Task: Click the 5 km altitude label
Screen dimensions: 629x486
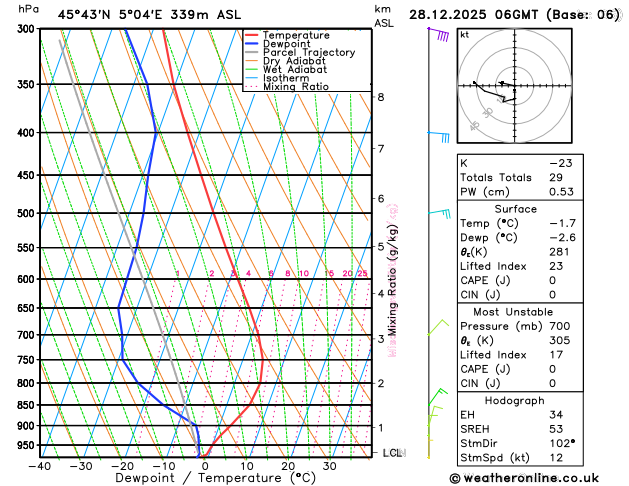Action: pyautogui.click(x=380, y=246)
